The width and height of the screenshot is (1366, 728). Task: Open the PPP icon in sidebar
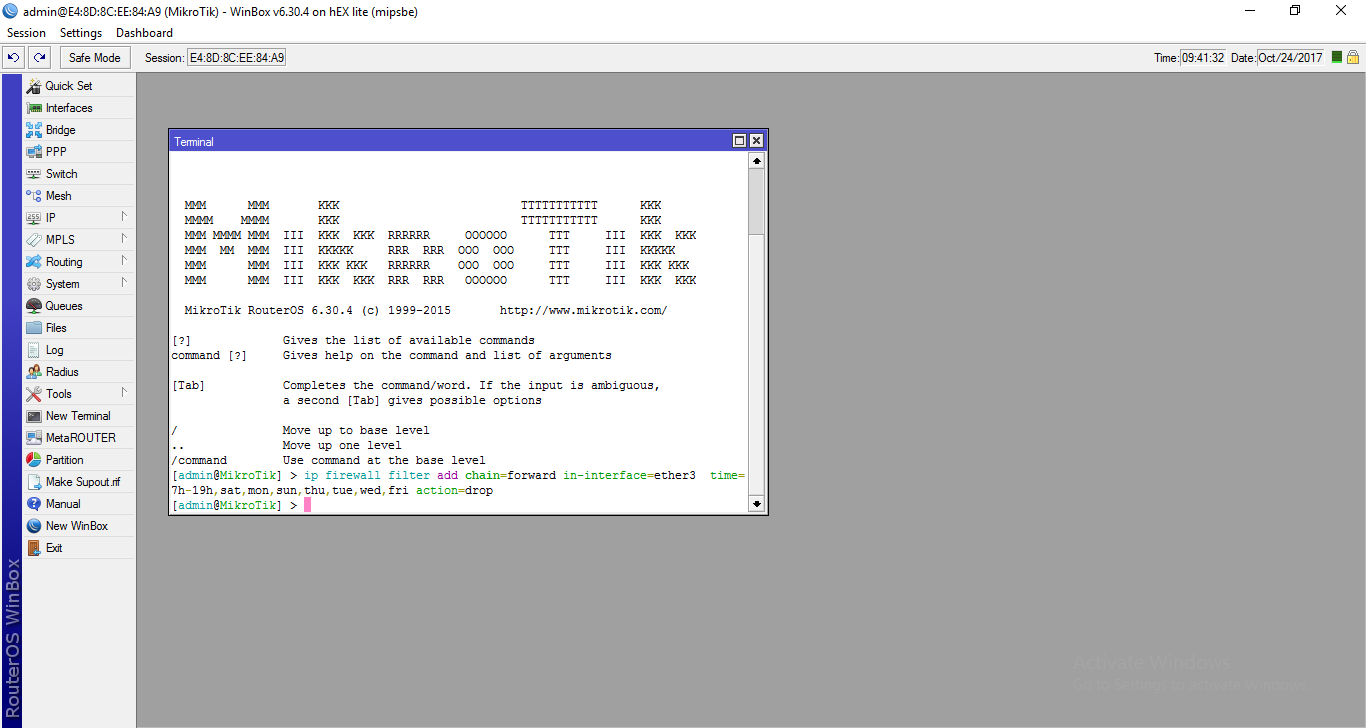click(x=34, y=152)
